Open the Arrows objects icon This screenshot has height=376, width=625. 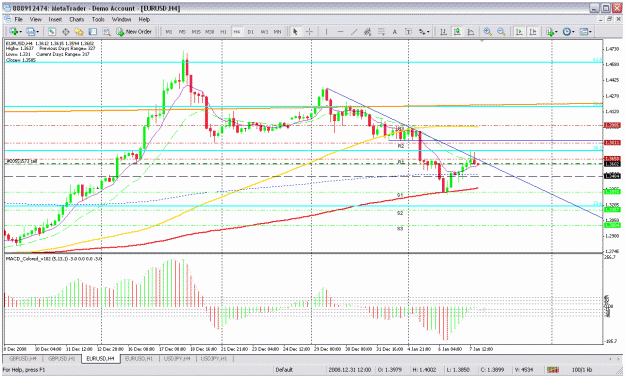[x=422, y=31]
